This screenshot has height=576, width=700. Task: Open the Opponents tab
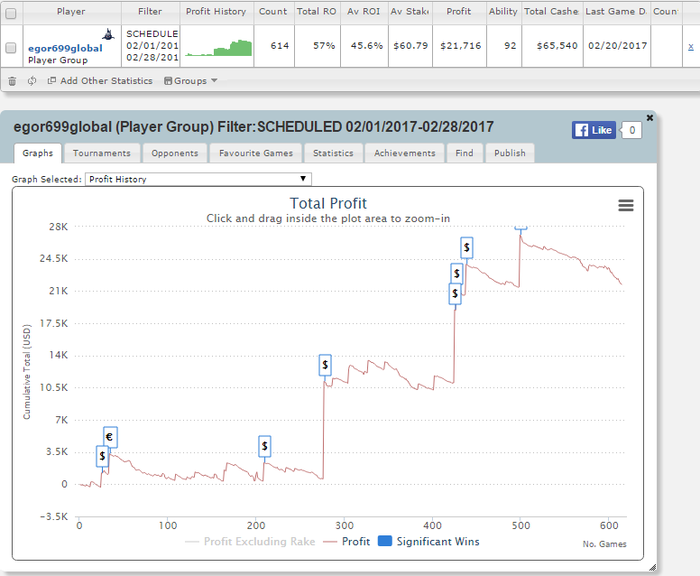pyautogui.click(x=175, y=153)
